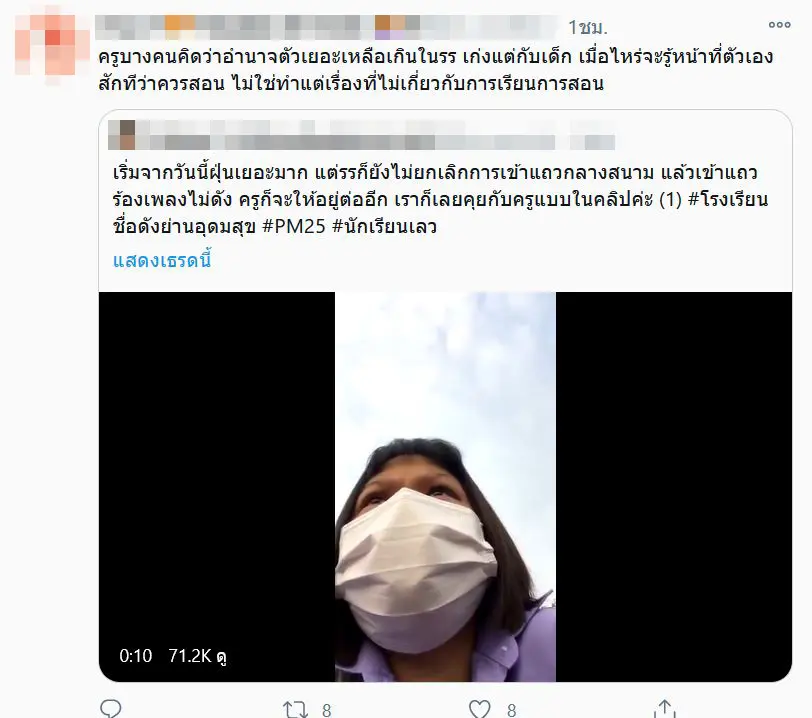Click the reply speech bubble icon
The width and height of the screenshot is (812, 718).
click(x=110, y=708)
